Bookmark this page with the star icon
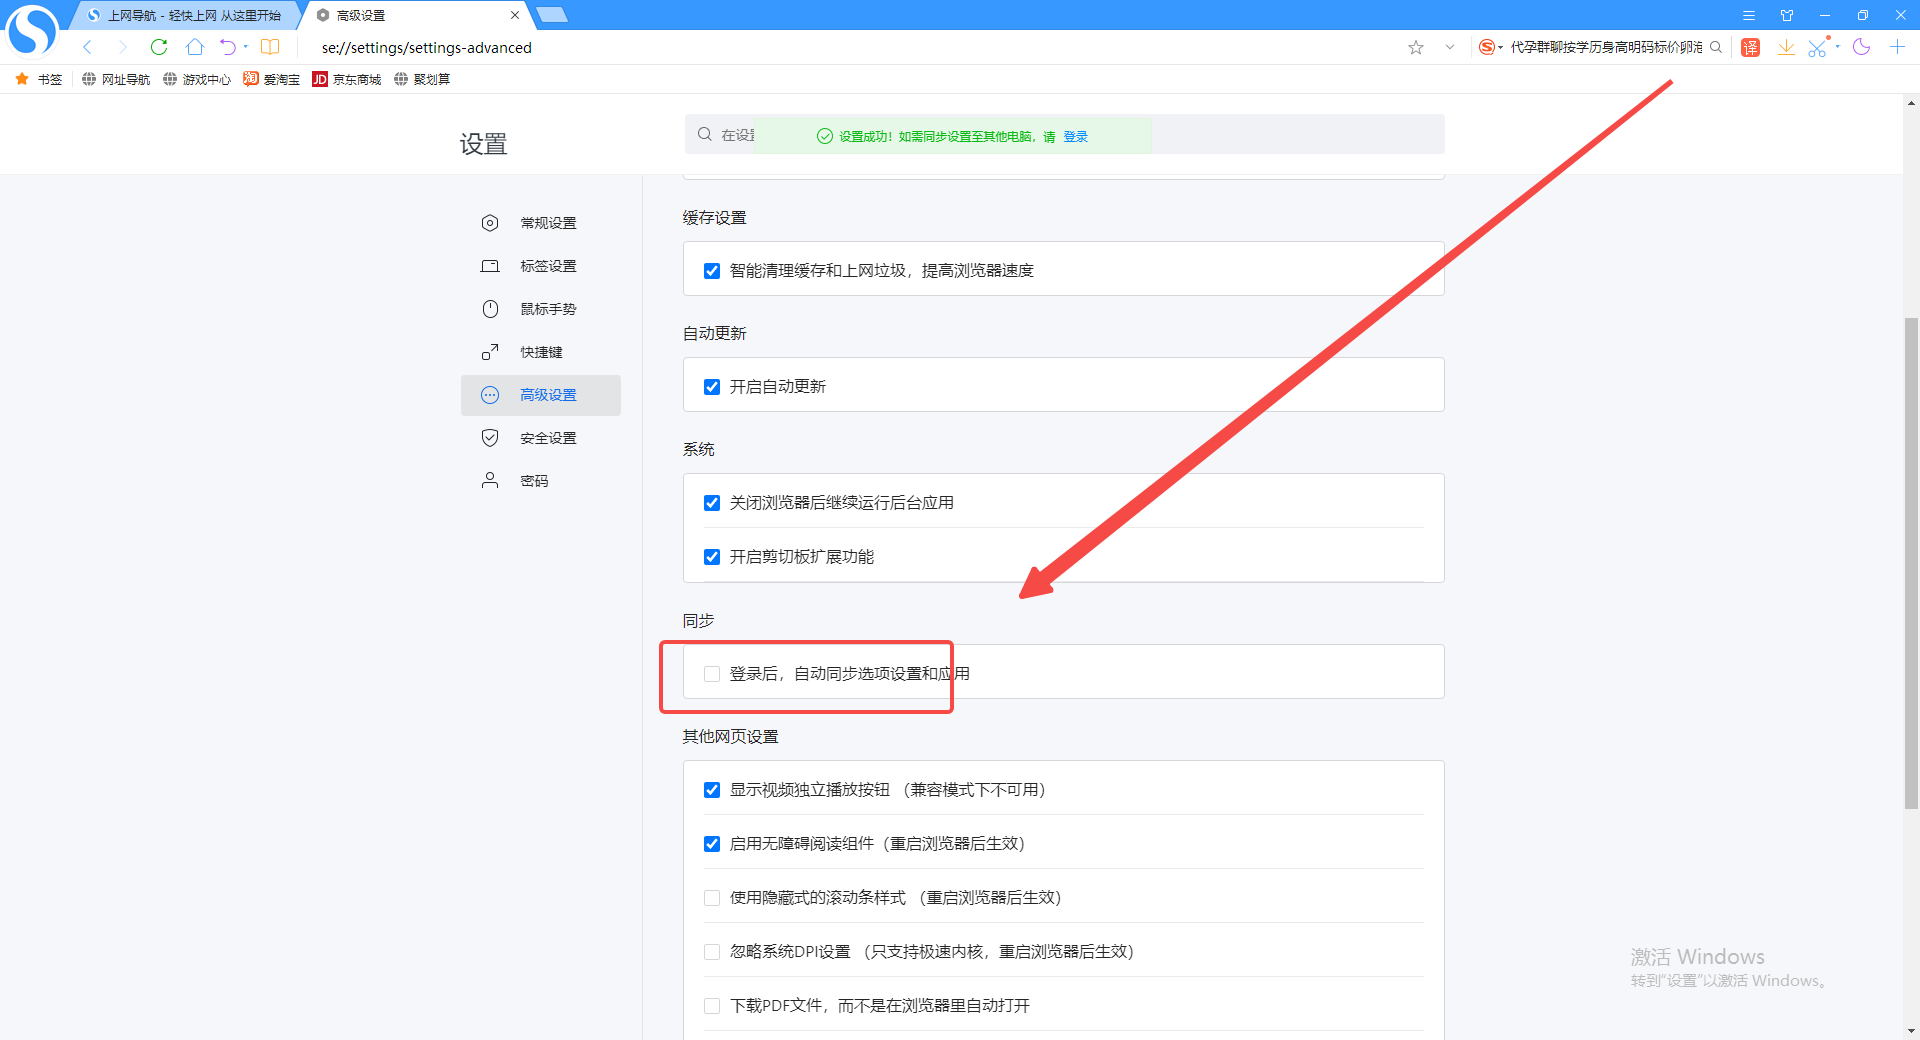1920x1040 pixels. (1416, 47)
